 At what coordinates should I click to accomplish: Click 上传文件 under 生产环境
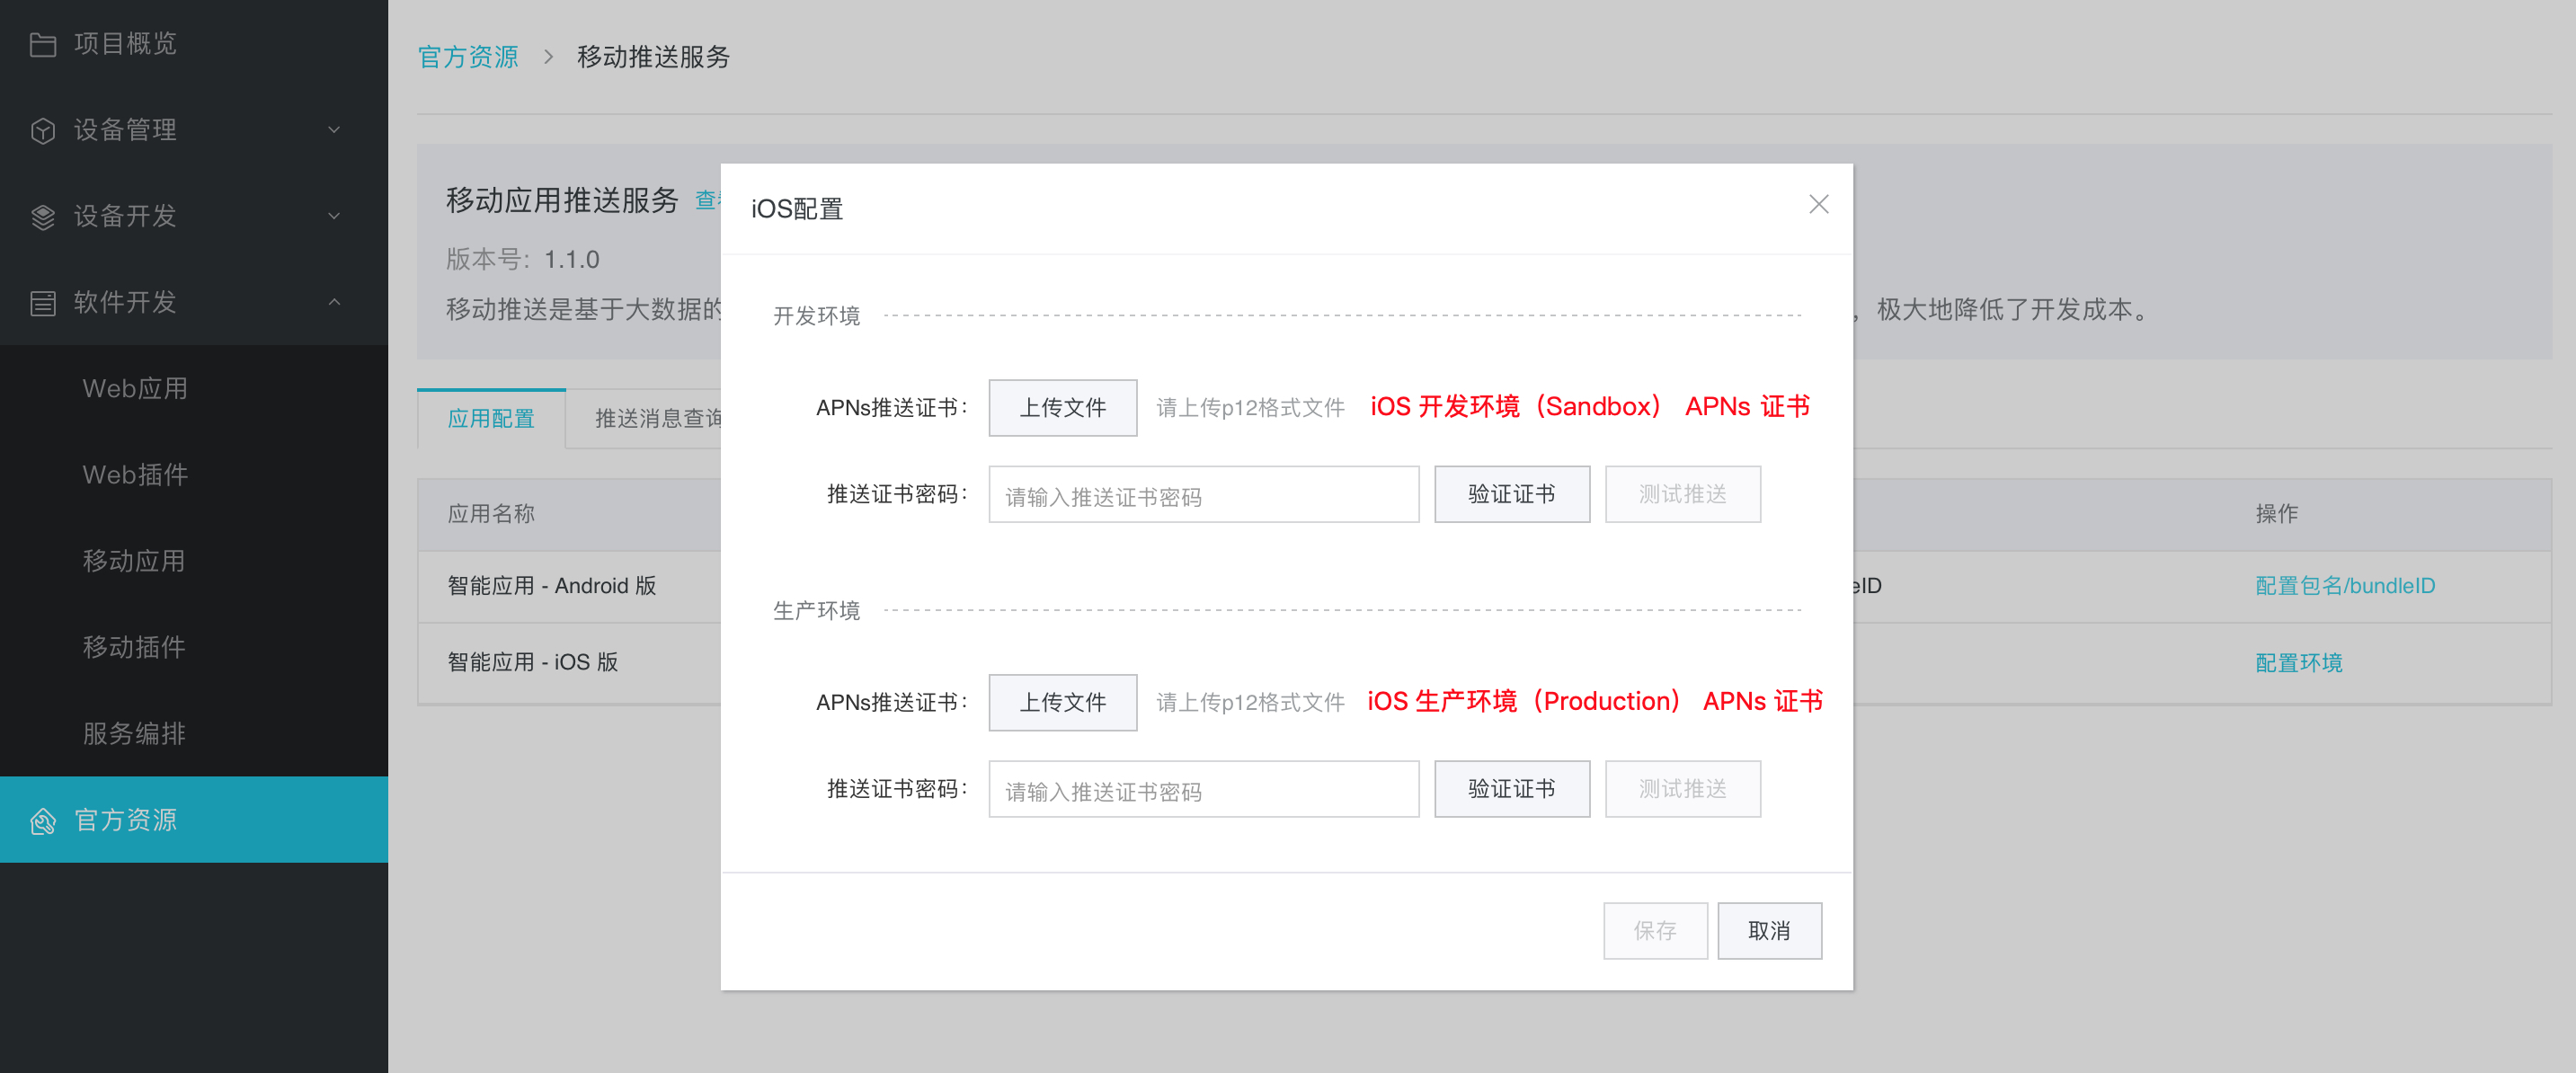(1062, 702)
